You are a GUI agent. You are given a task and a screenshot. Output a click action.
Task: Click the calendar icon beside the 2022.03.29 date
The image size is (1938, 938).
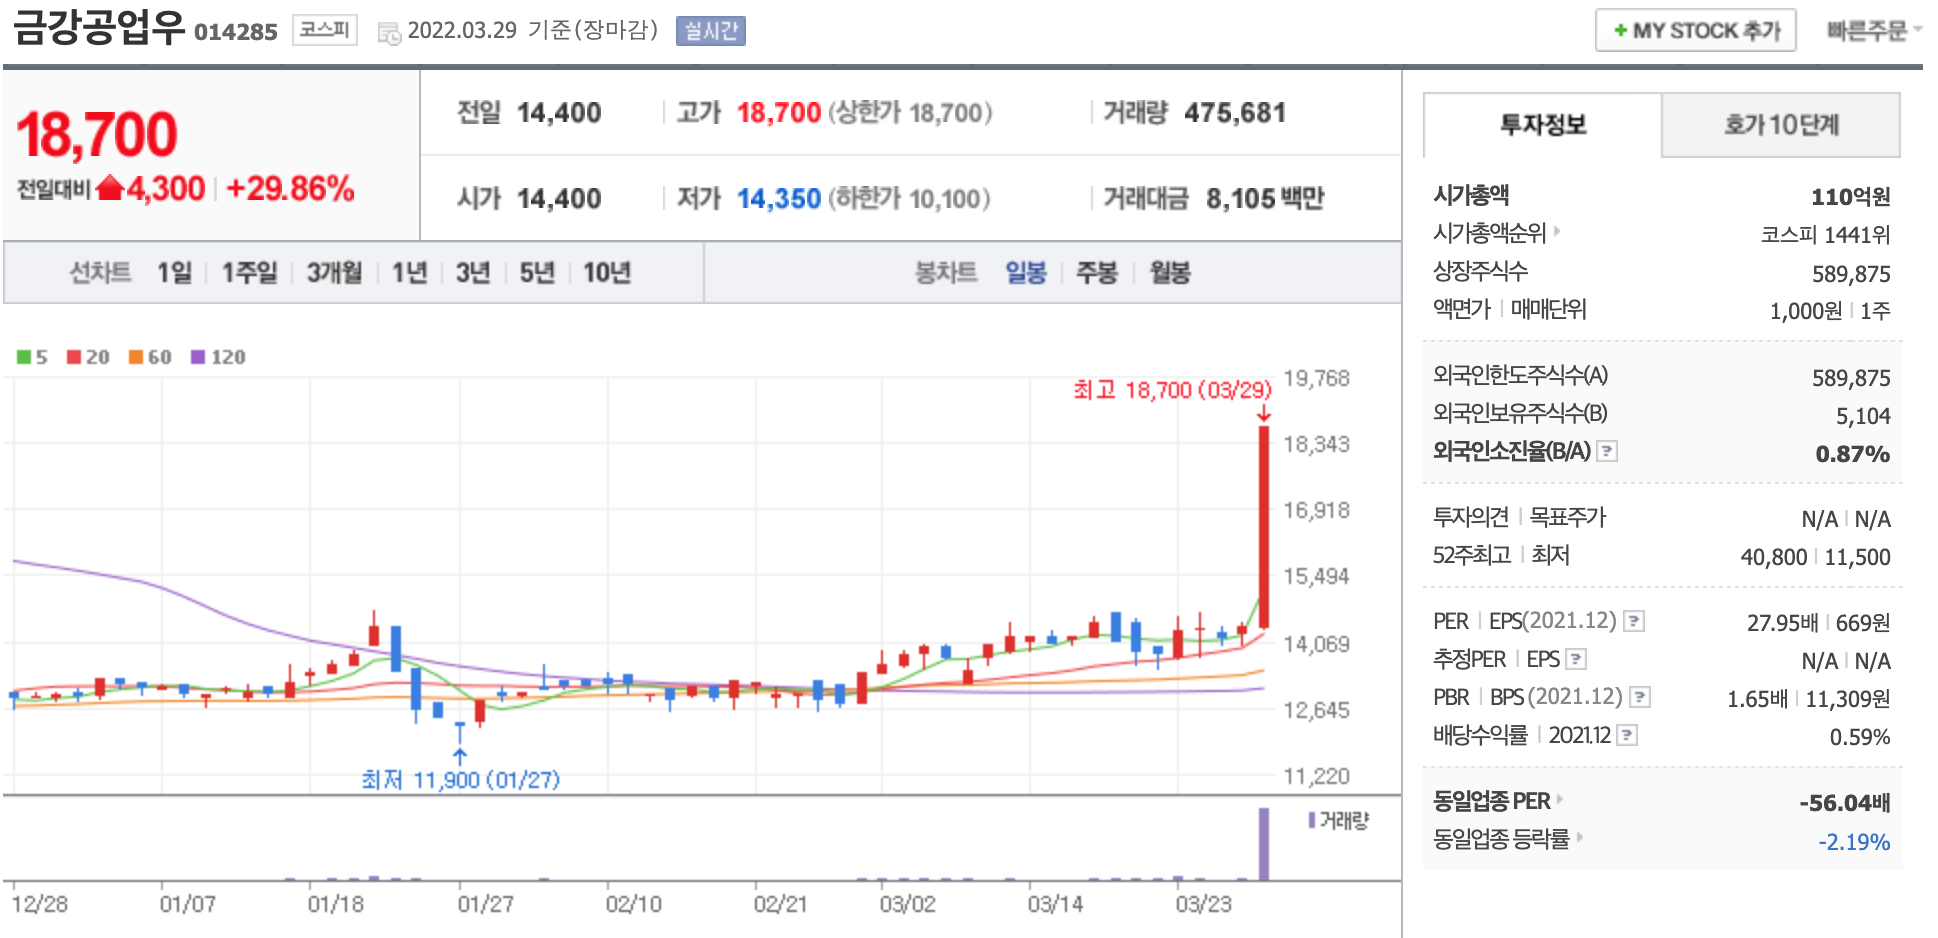click(389, 33)
